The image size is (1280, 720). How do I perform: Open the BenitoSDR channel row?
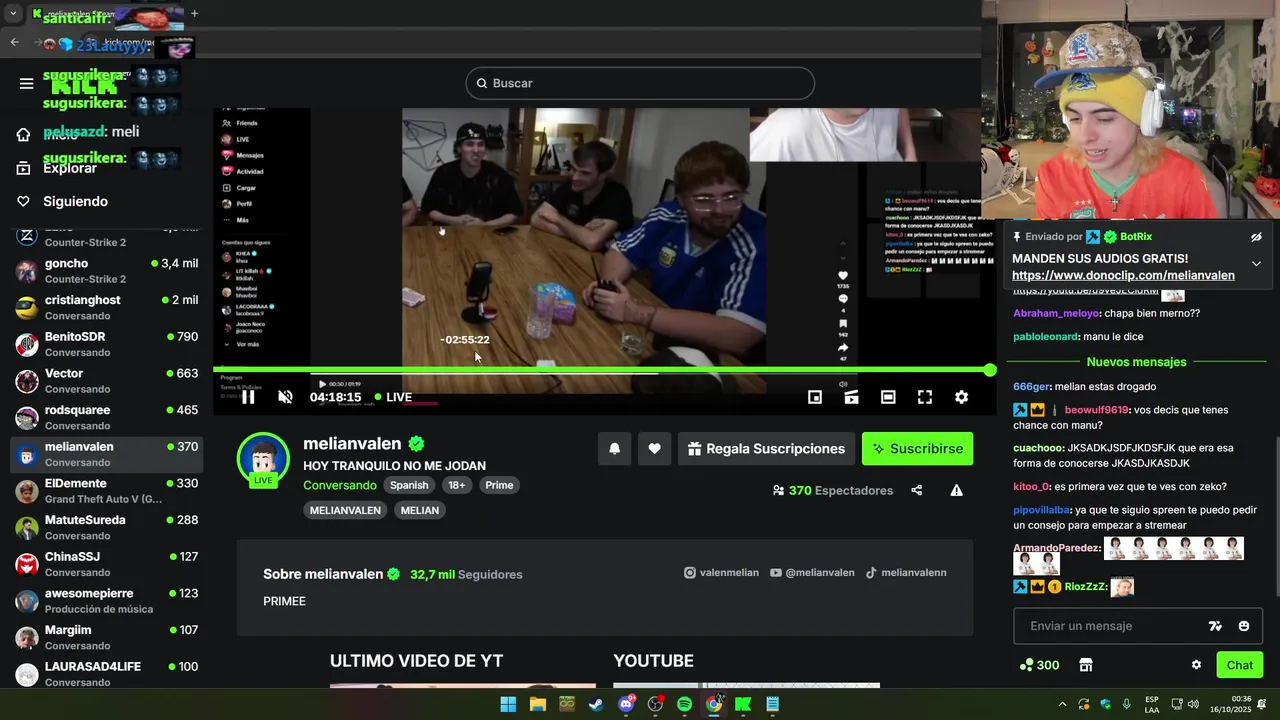click(x=107, y=344)
